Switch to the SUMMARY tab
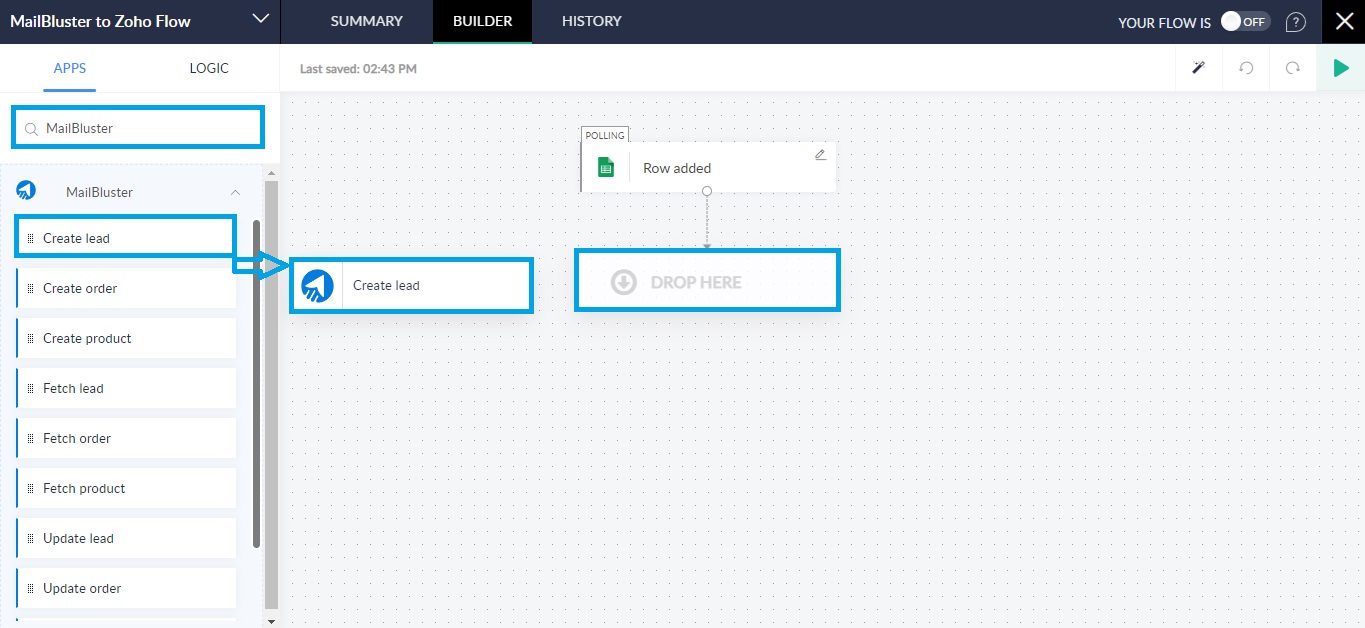Viewport: 1365px width, 628px height. pyautogui.click(x=366, y=21)
